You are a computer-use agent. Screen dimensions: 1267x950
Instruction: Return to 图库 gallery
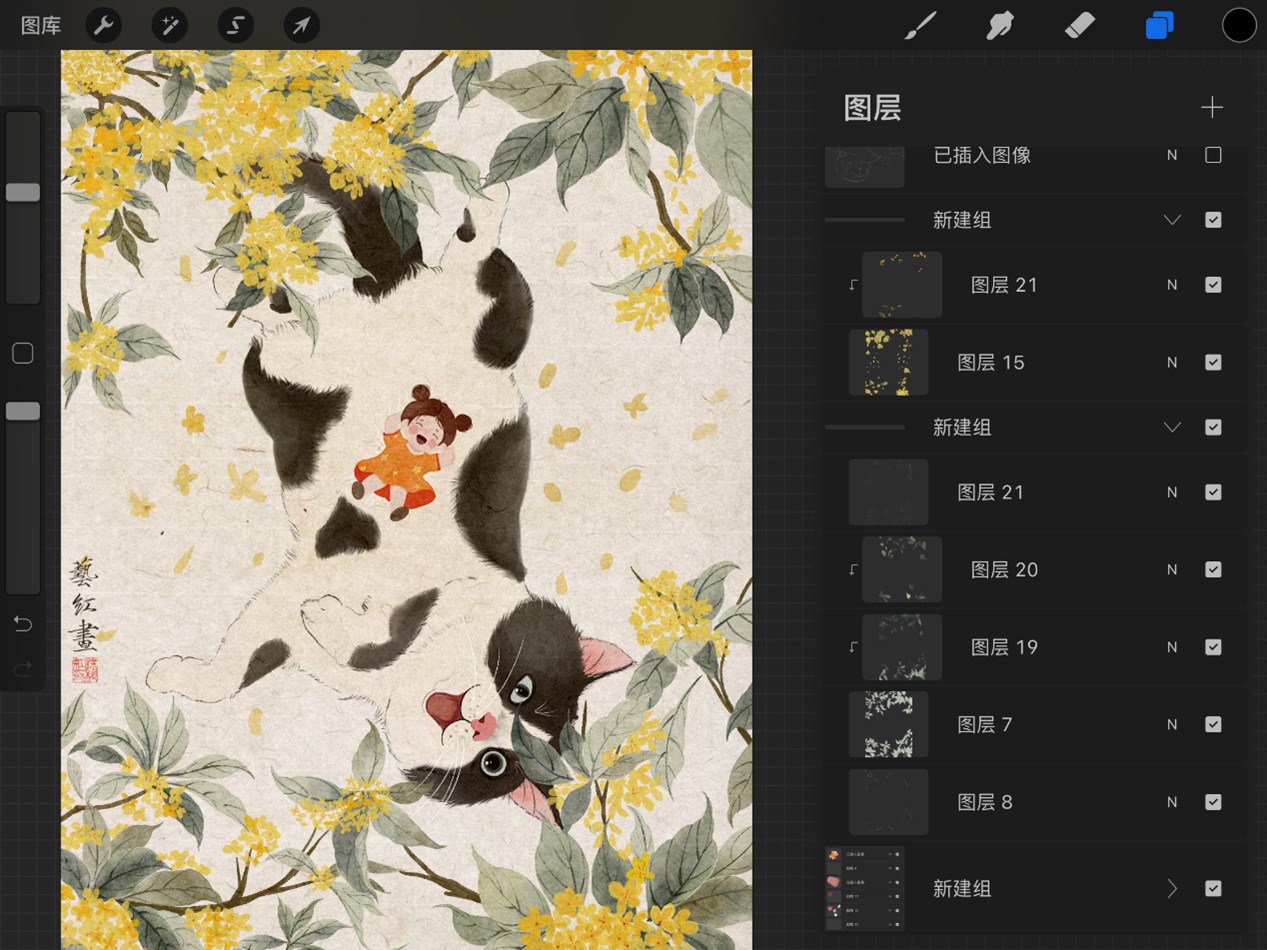pos(41,25)
